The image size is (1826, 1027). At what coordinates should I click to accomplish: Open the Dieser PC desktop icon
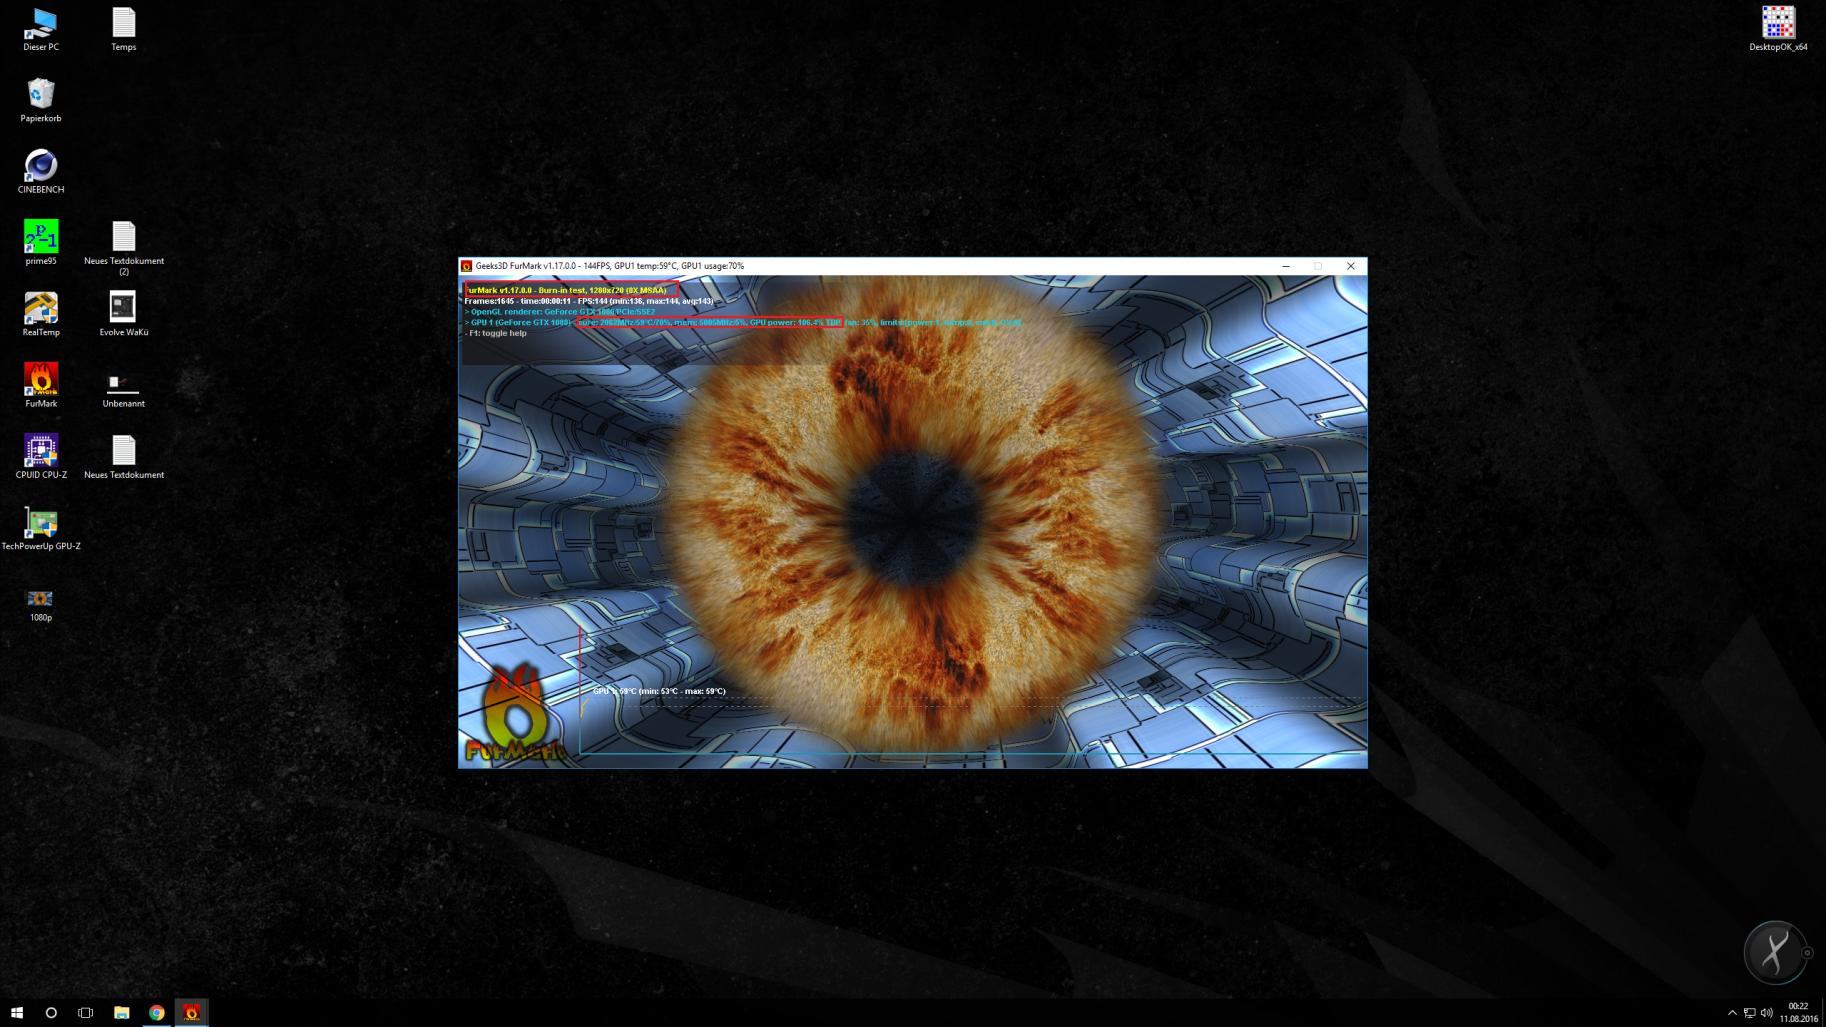(41, 29)
